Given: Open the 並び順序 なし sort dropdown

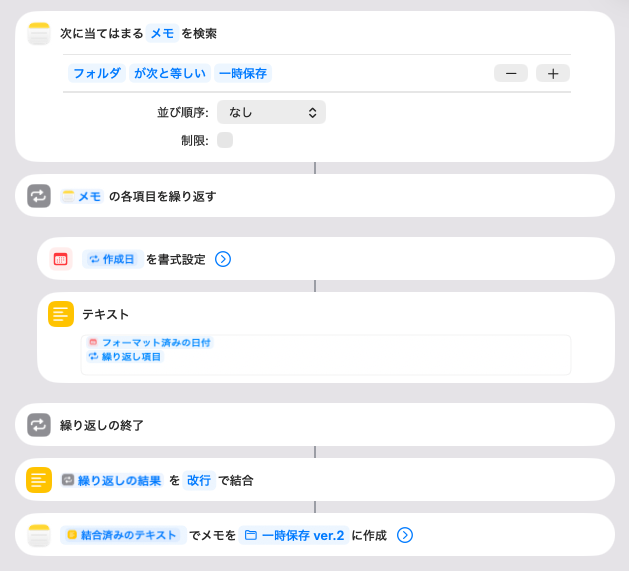Looking at the screenshot, I should pos(271,112).
